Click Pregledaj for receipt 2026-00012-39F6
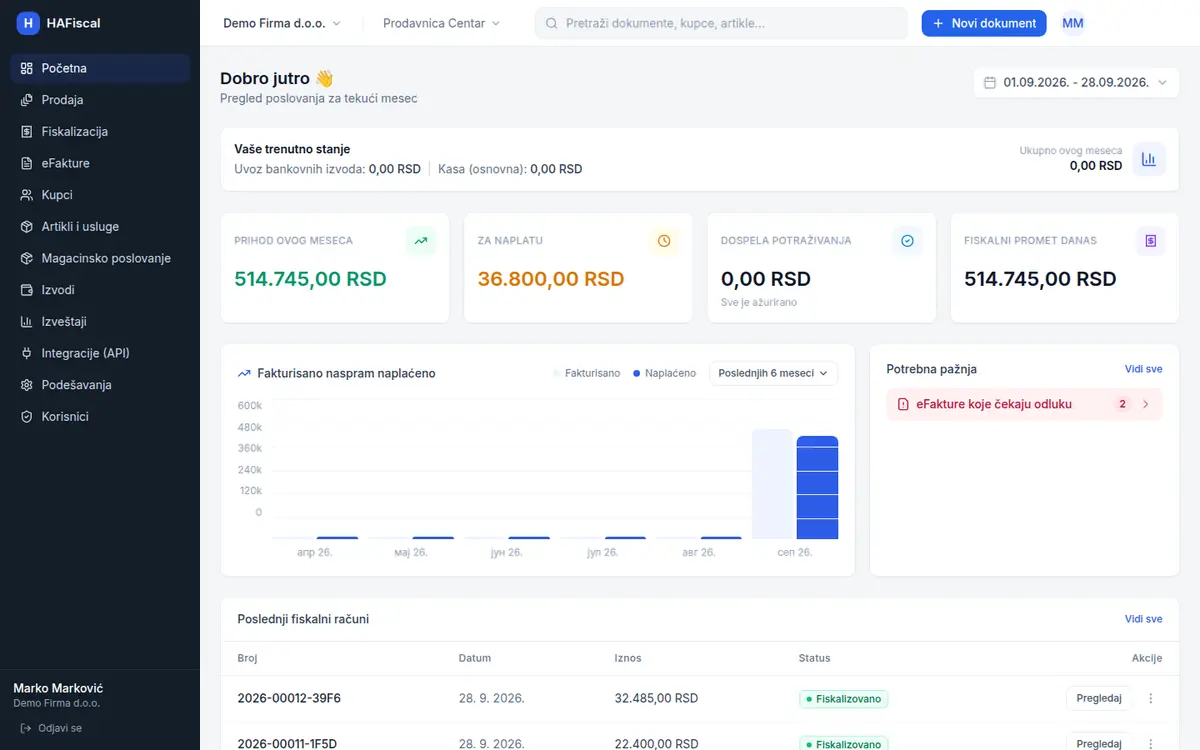 click(1099, 698)
